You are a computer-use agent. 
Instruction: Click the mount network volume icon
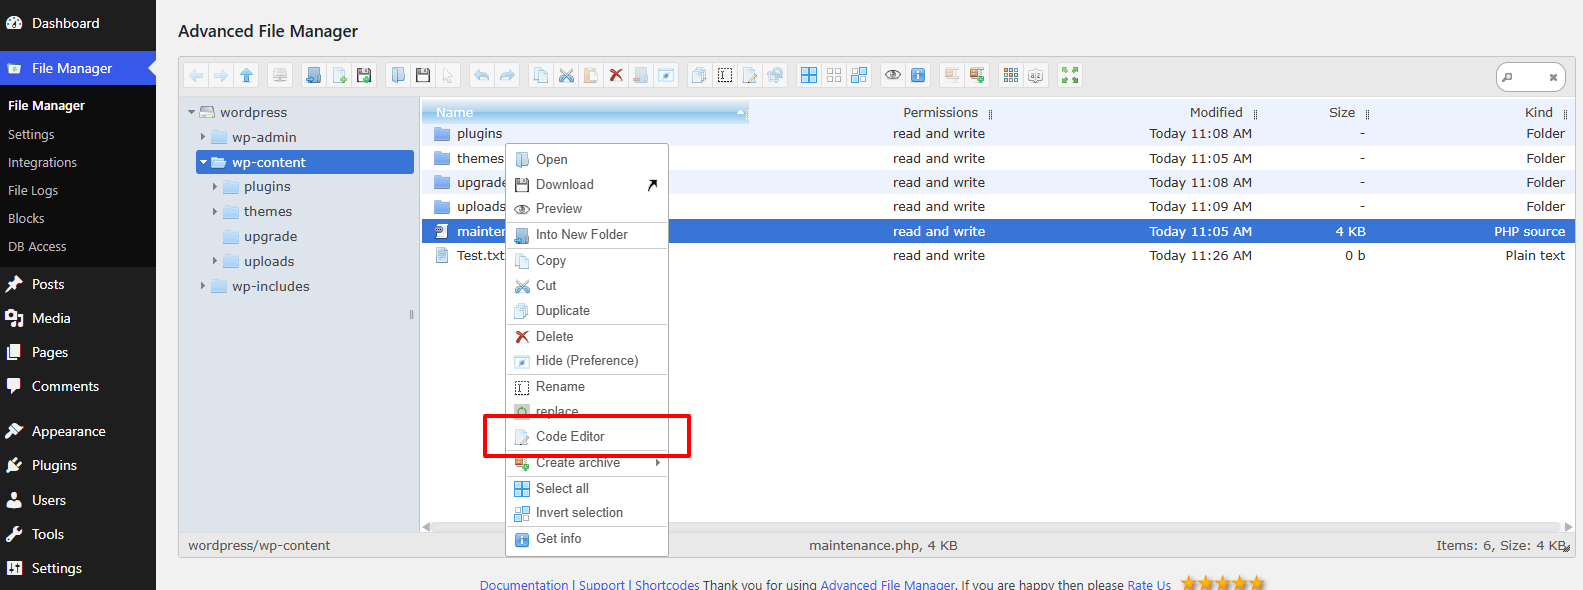pyautogui.click(x=280, y=75)
